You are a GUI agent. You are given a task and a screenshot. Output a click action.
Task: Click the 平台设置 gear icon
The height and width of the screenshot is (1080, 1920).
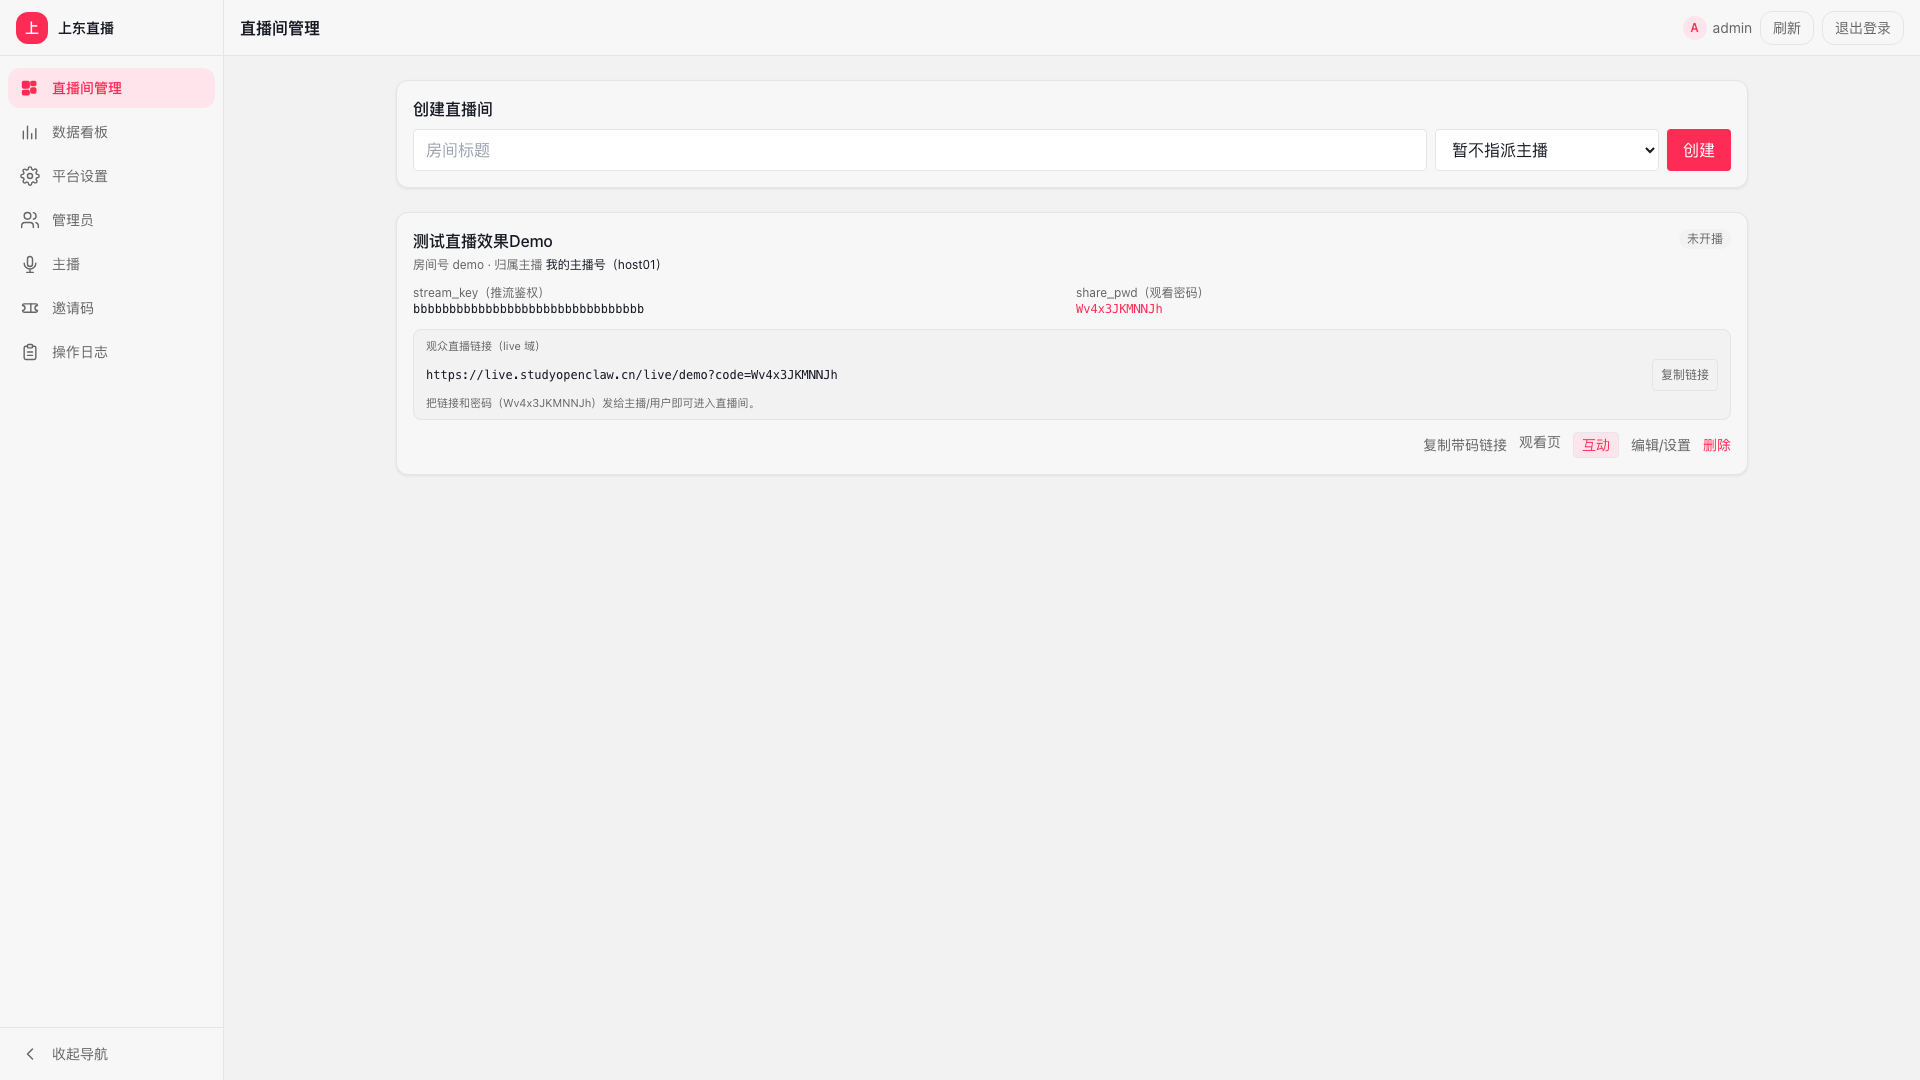coord(30,176)
